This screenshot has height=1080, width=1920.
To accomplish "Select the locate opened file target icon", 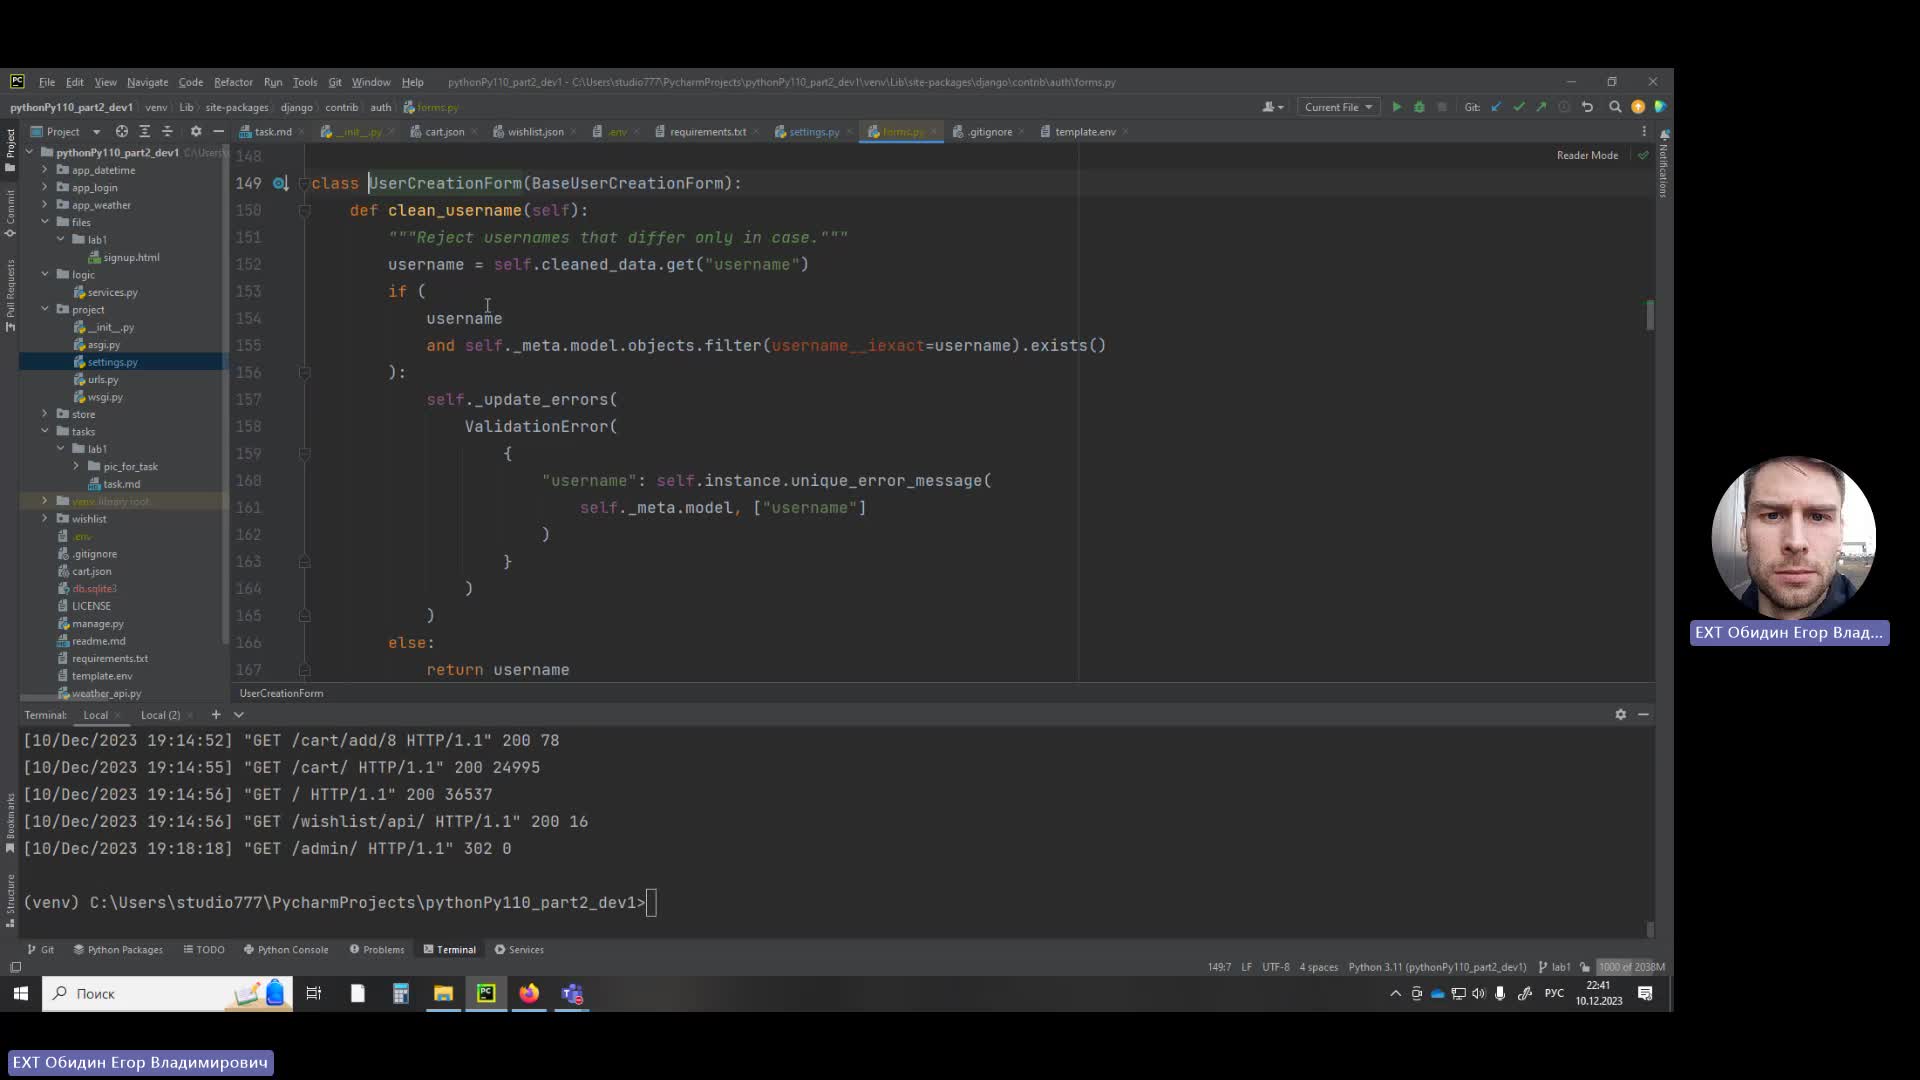I will click(121, 131).
